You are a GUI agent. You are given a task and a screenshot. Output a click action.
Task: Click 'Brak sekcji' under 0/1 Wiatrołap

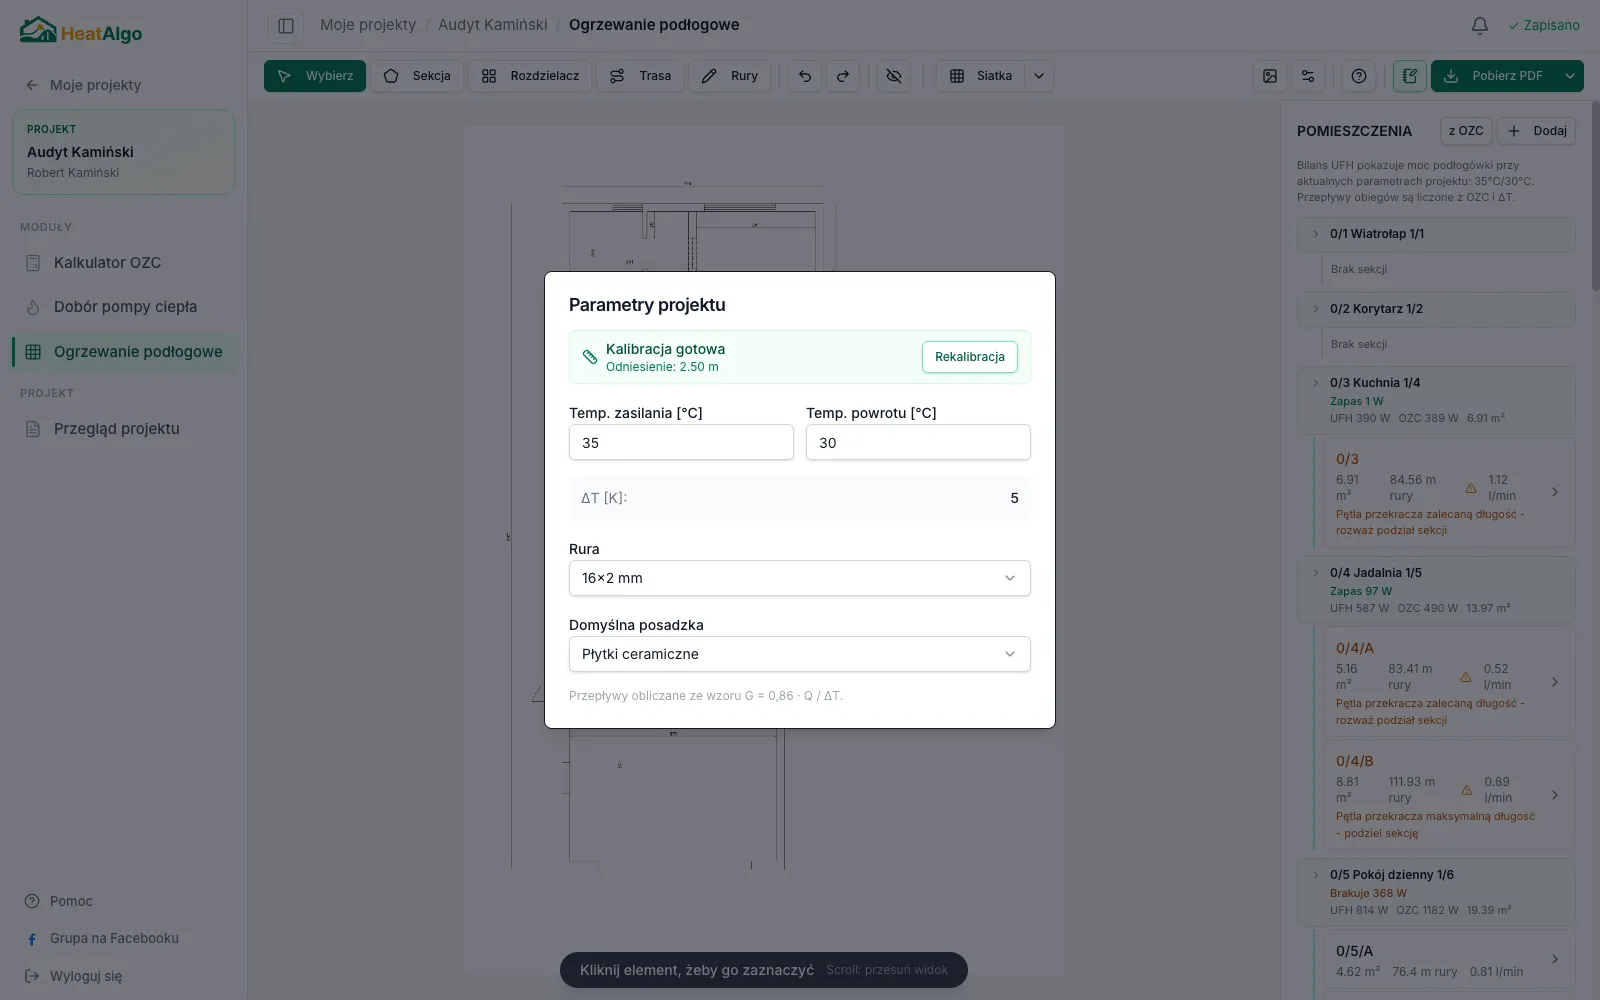[x=1358, y=269]
